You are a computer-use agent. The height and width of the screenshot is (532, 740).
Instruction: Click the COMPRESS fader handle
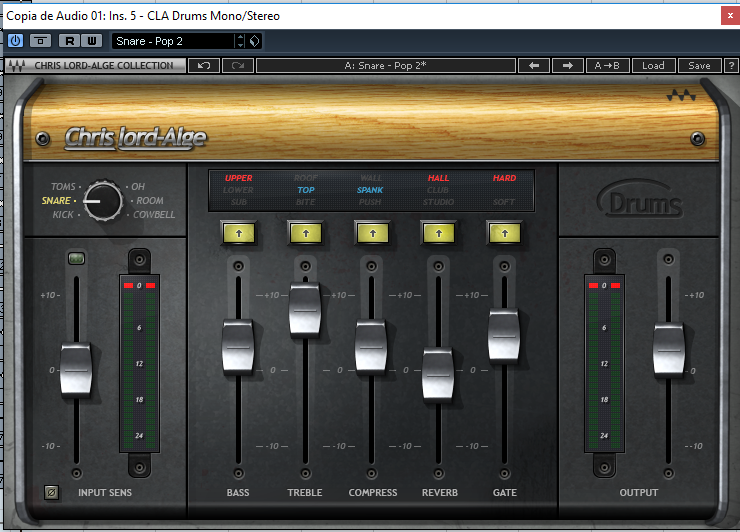click(371, 347)
